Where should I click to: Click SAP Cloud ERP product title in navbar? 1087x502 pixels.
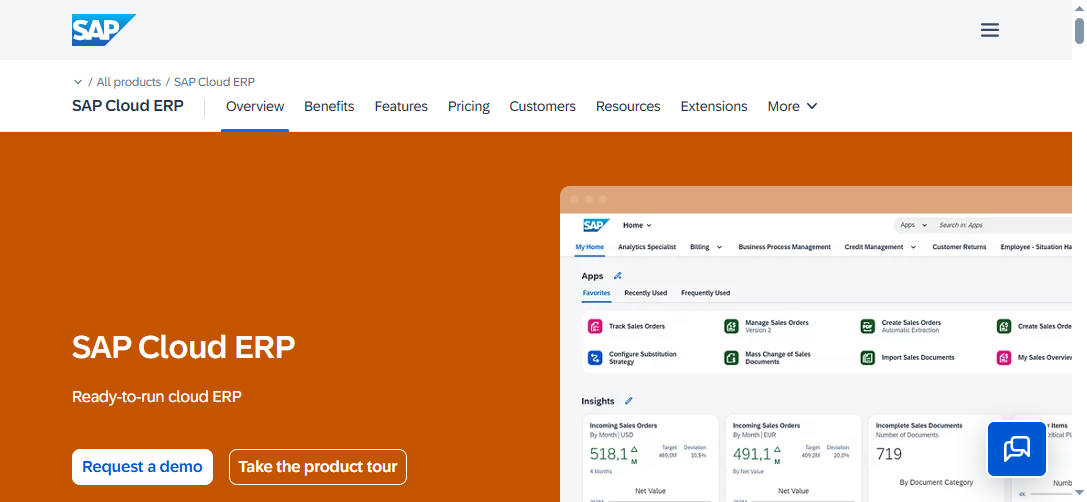(x=128, y=106)
